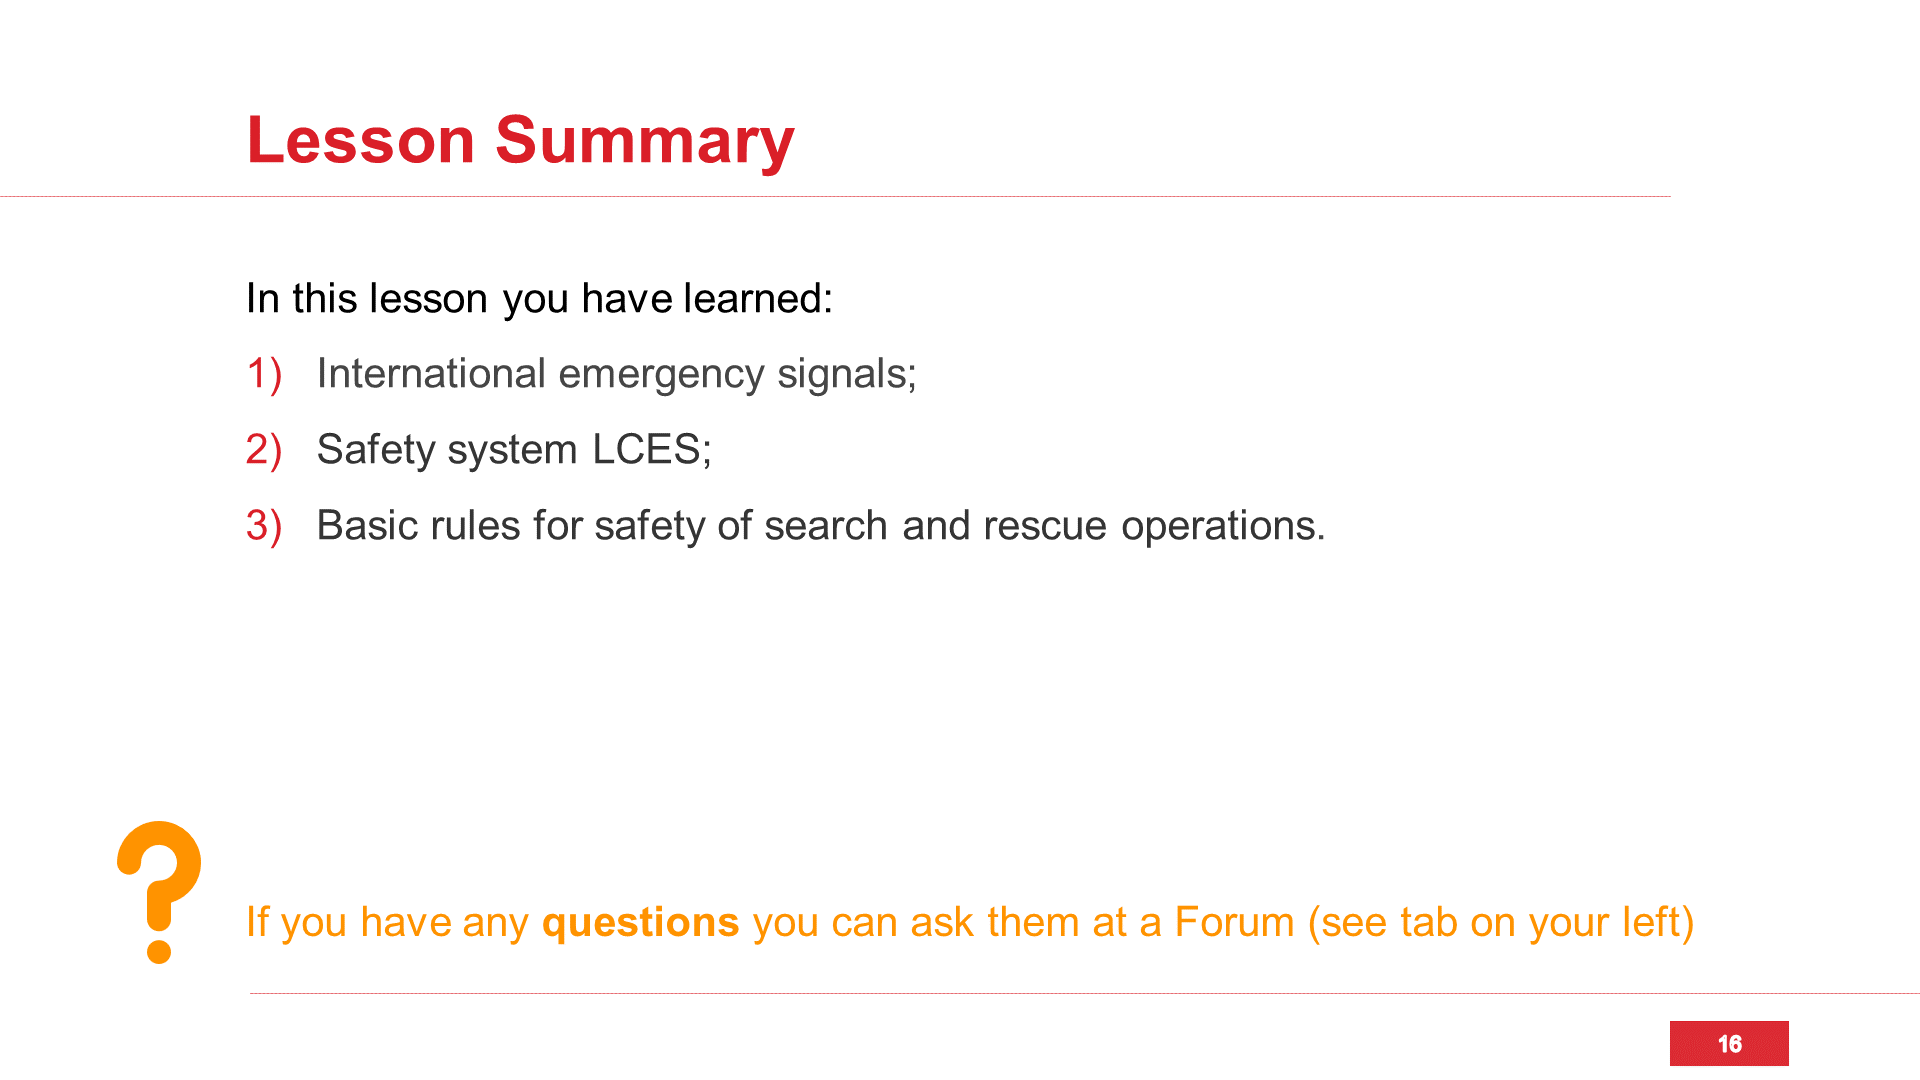The height and width of the screenshot is (1080, 1920).
Task: Click the red list number "1)"
Action: (x=264, y=374)
